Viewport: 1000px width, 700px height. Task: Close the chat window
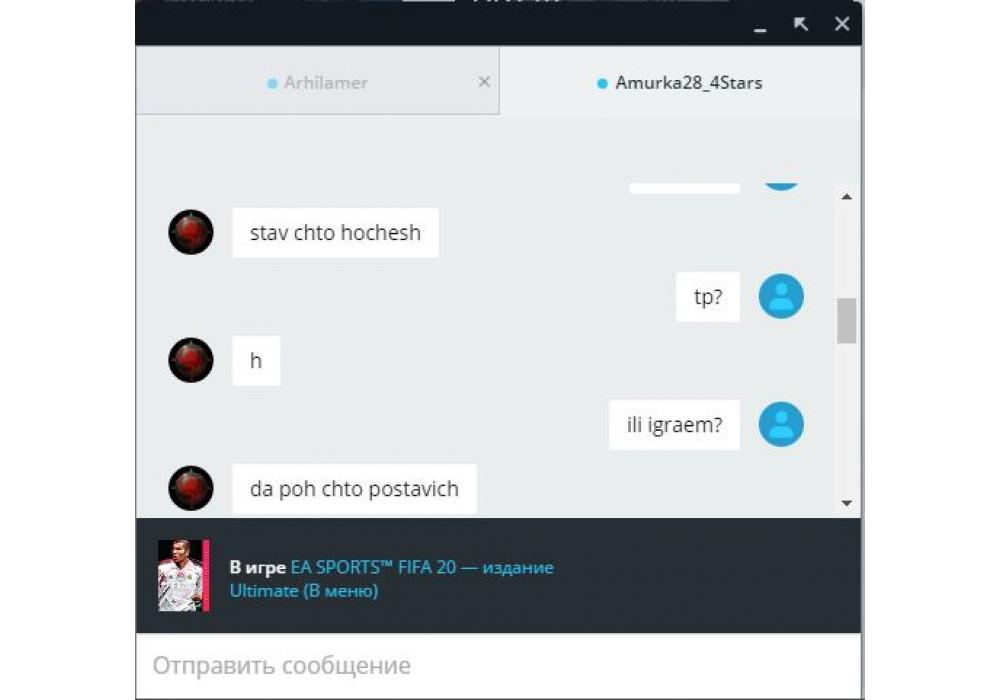842,24
